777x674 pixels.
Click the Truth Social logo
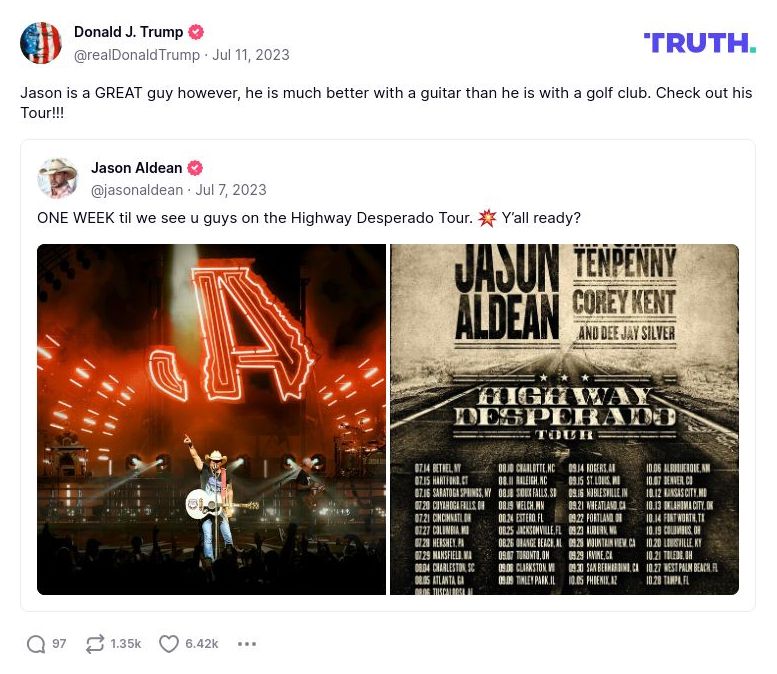pos(699,42)
